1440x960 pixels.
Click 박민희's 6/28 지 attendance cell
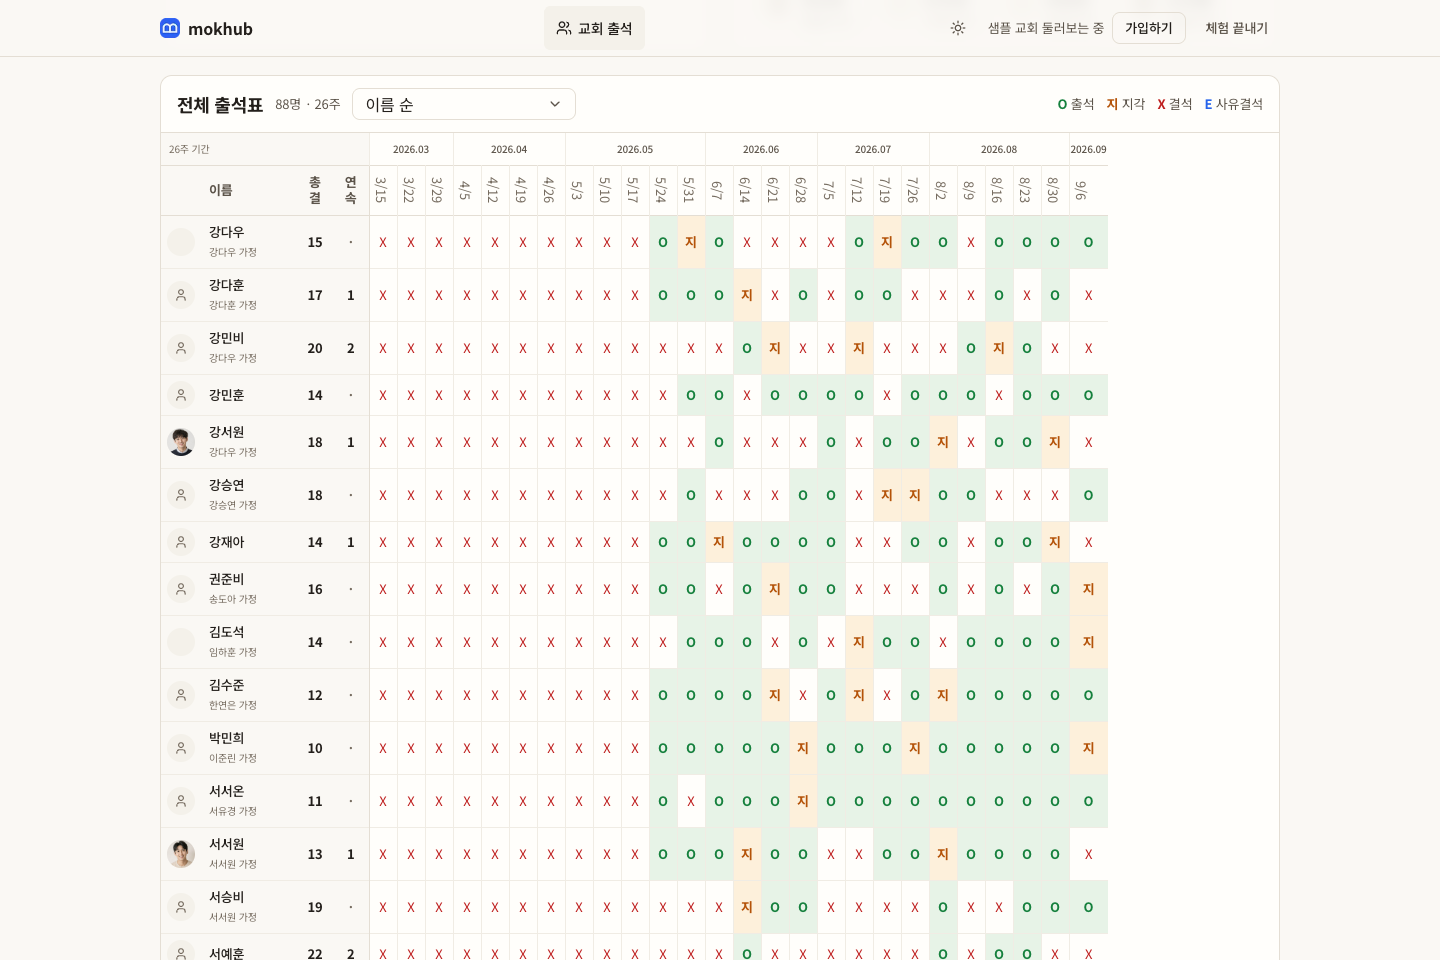803,748
